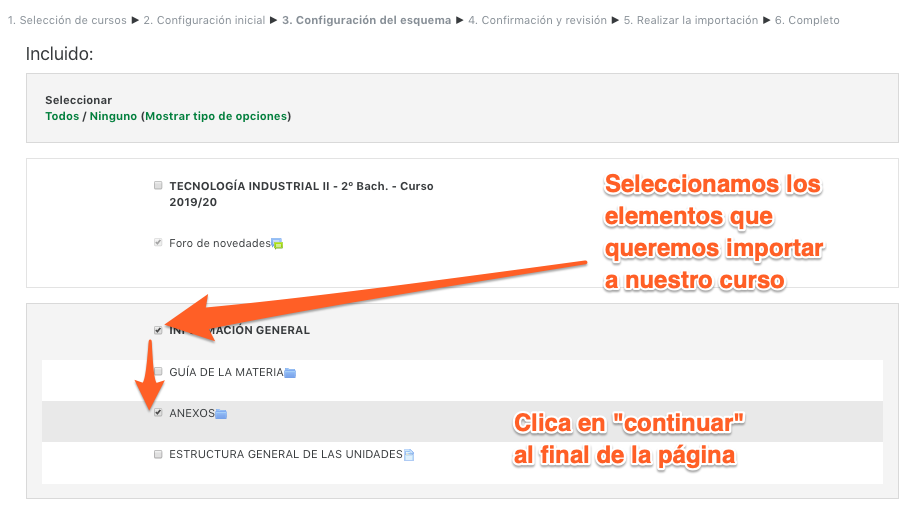Uncheck the INFORMACIÓN GENERAL checkbox
Image resolution: width=905 pixels, height=509 pixels.
158,330
